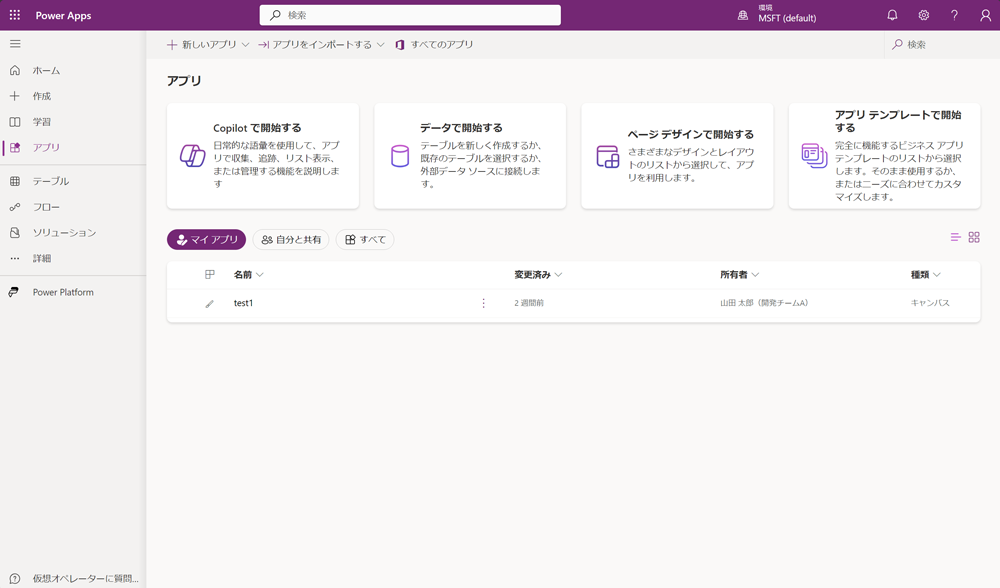
Task: Sort by 変更済み column
Action: 538,275
